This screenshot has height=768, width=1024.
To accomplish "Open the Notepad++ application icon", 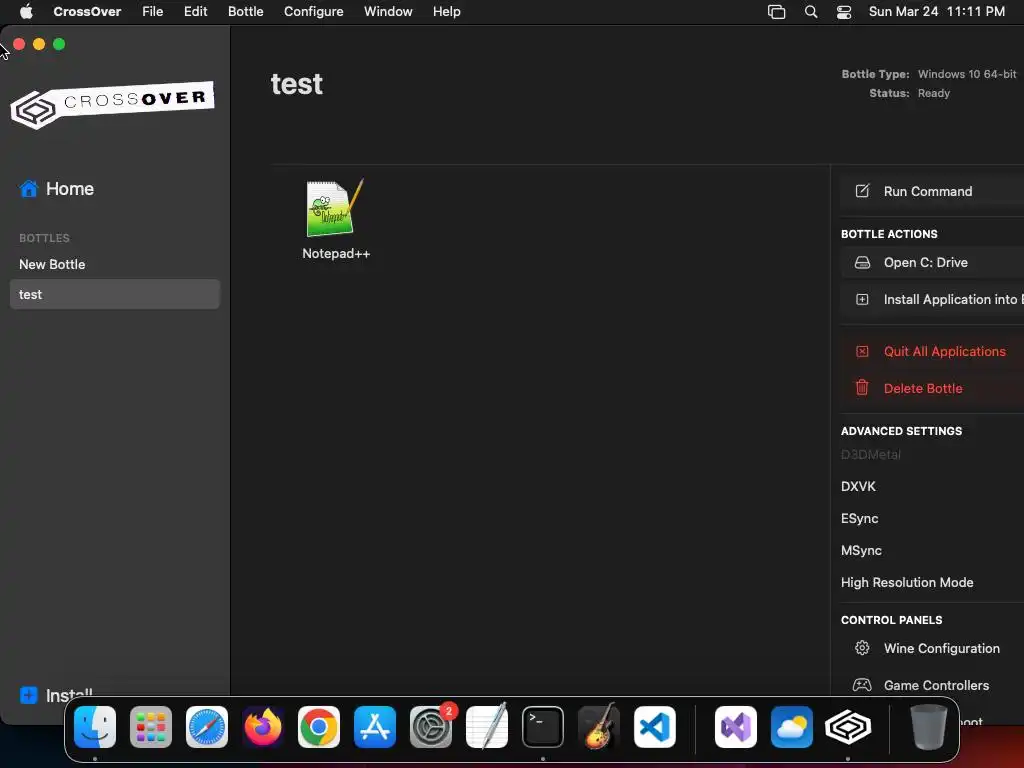I will click(x=335, y=208).
